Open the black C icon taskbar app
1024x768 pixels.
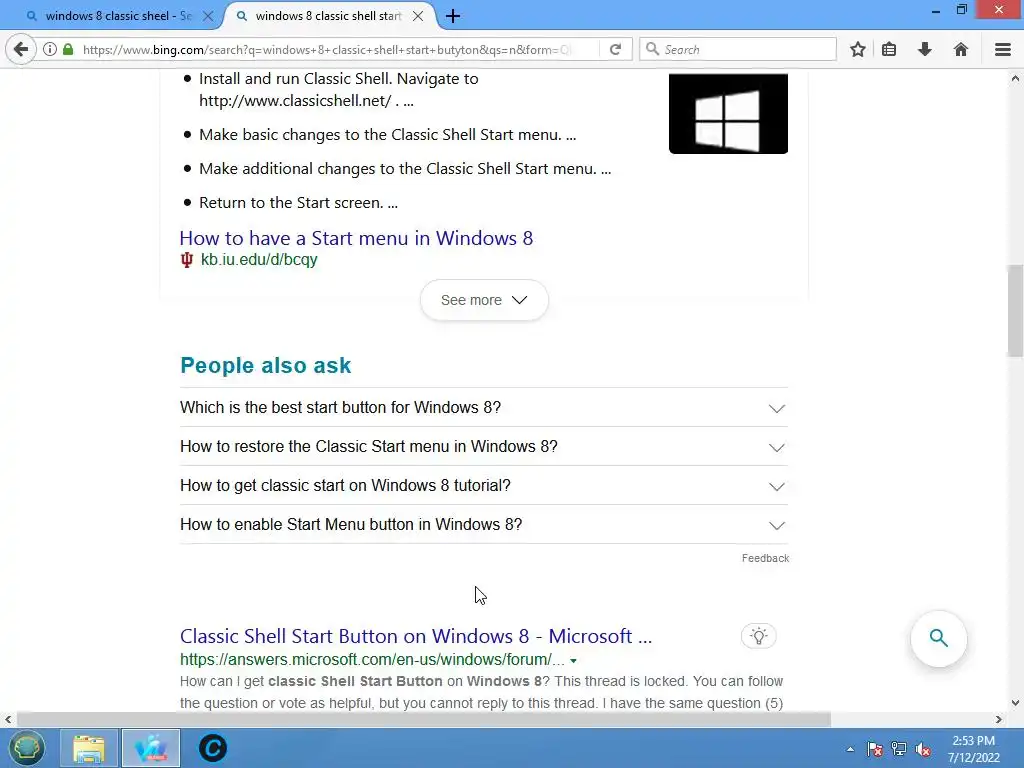(x=212, y=748)
